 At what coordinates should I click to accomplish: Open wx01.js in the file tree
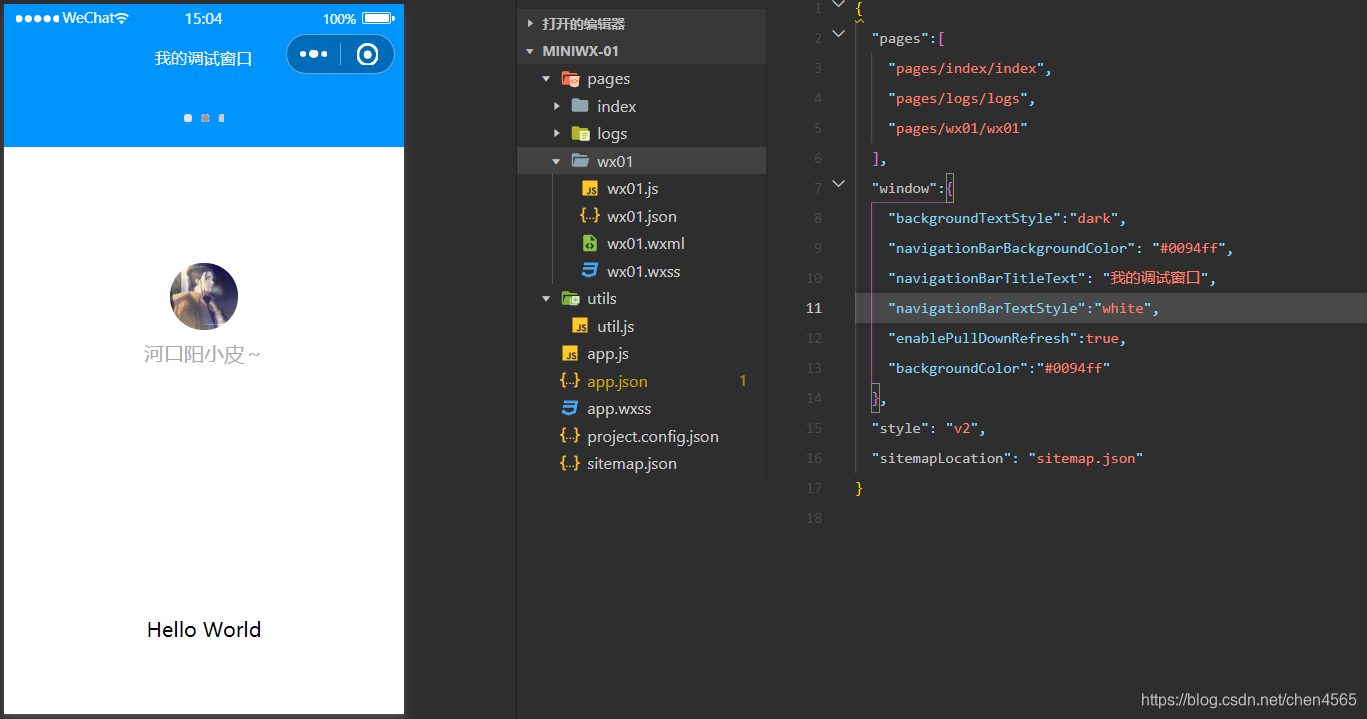[633, 189]
